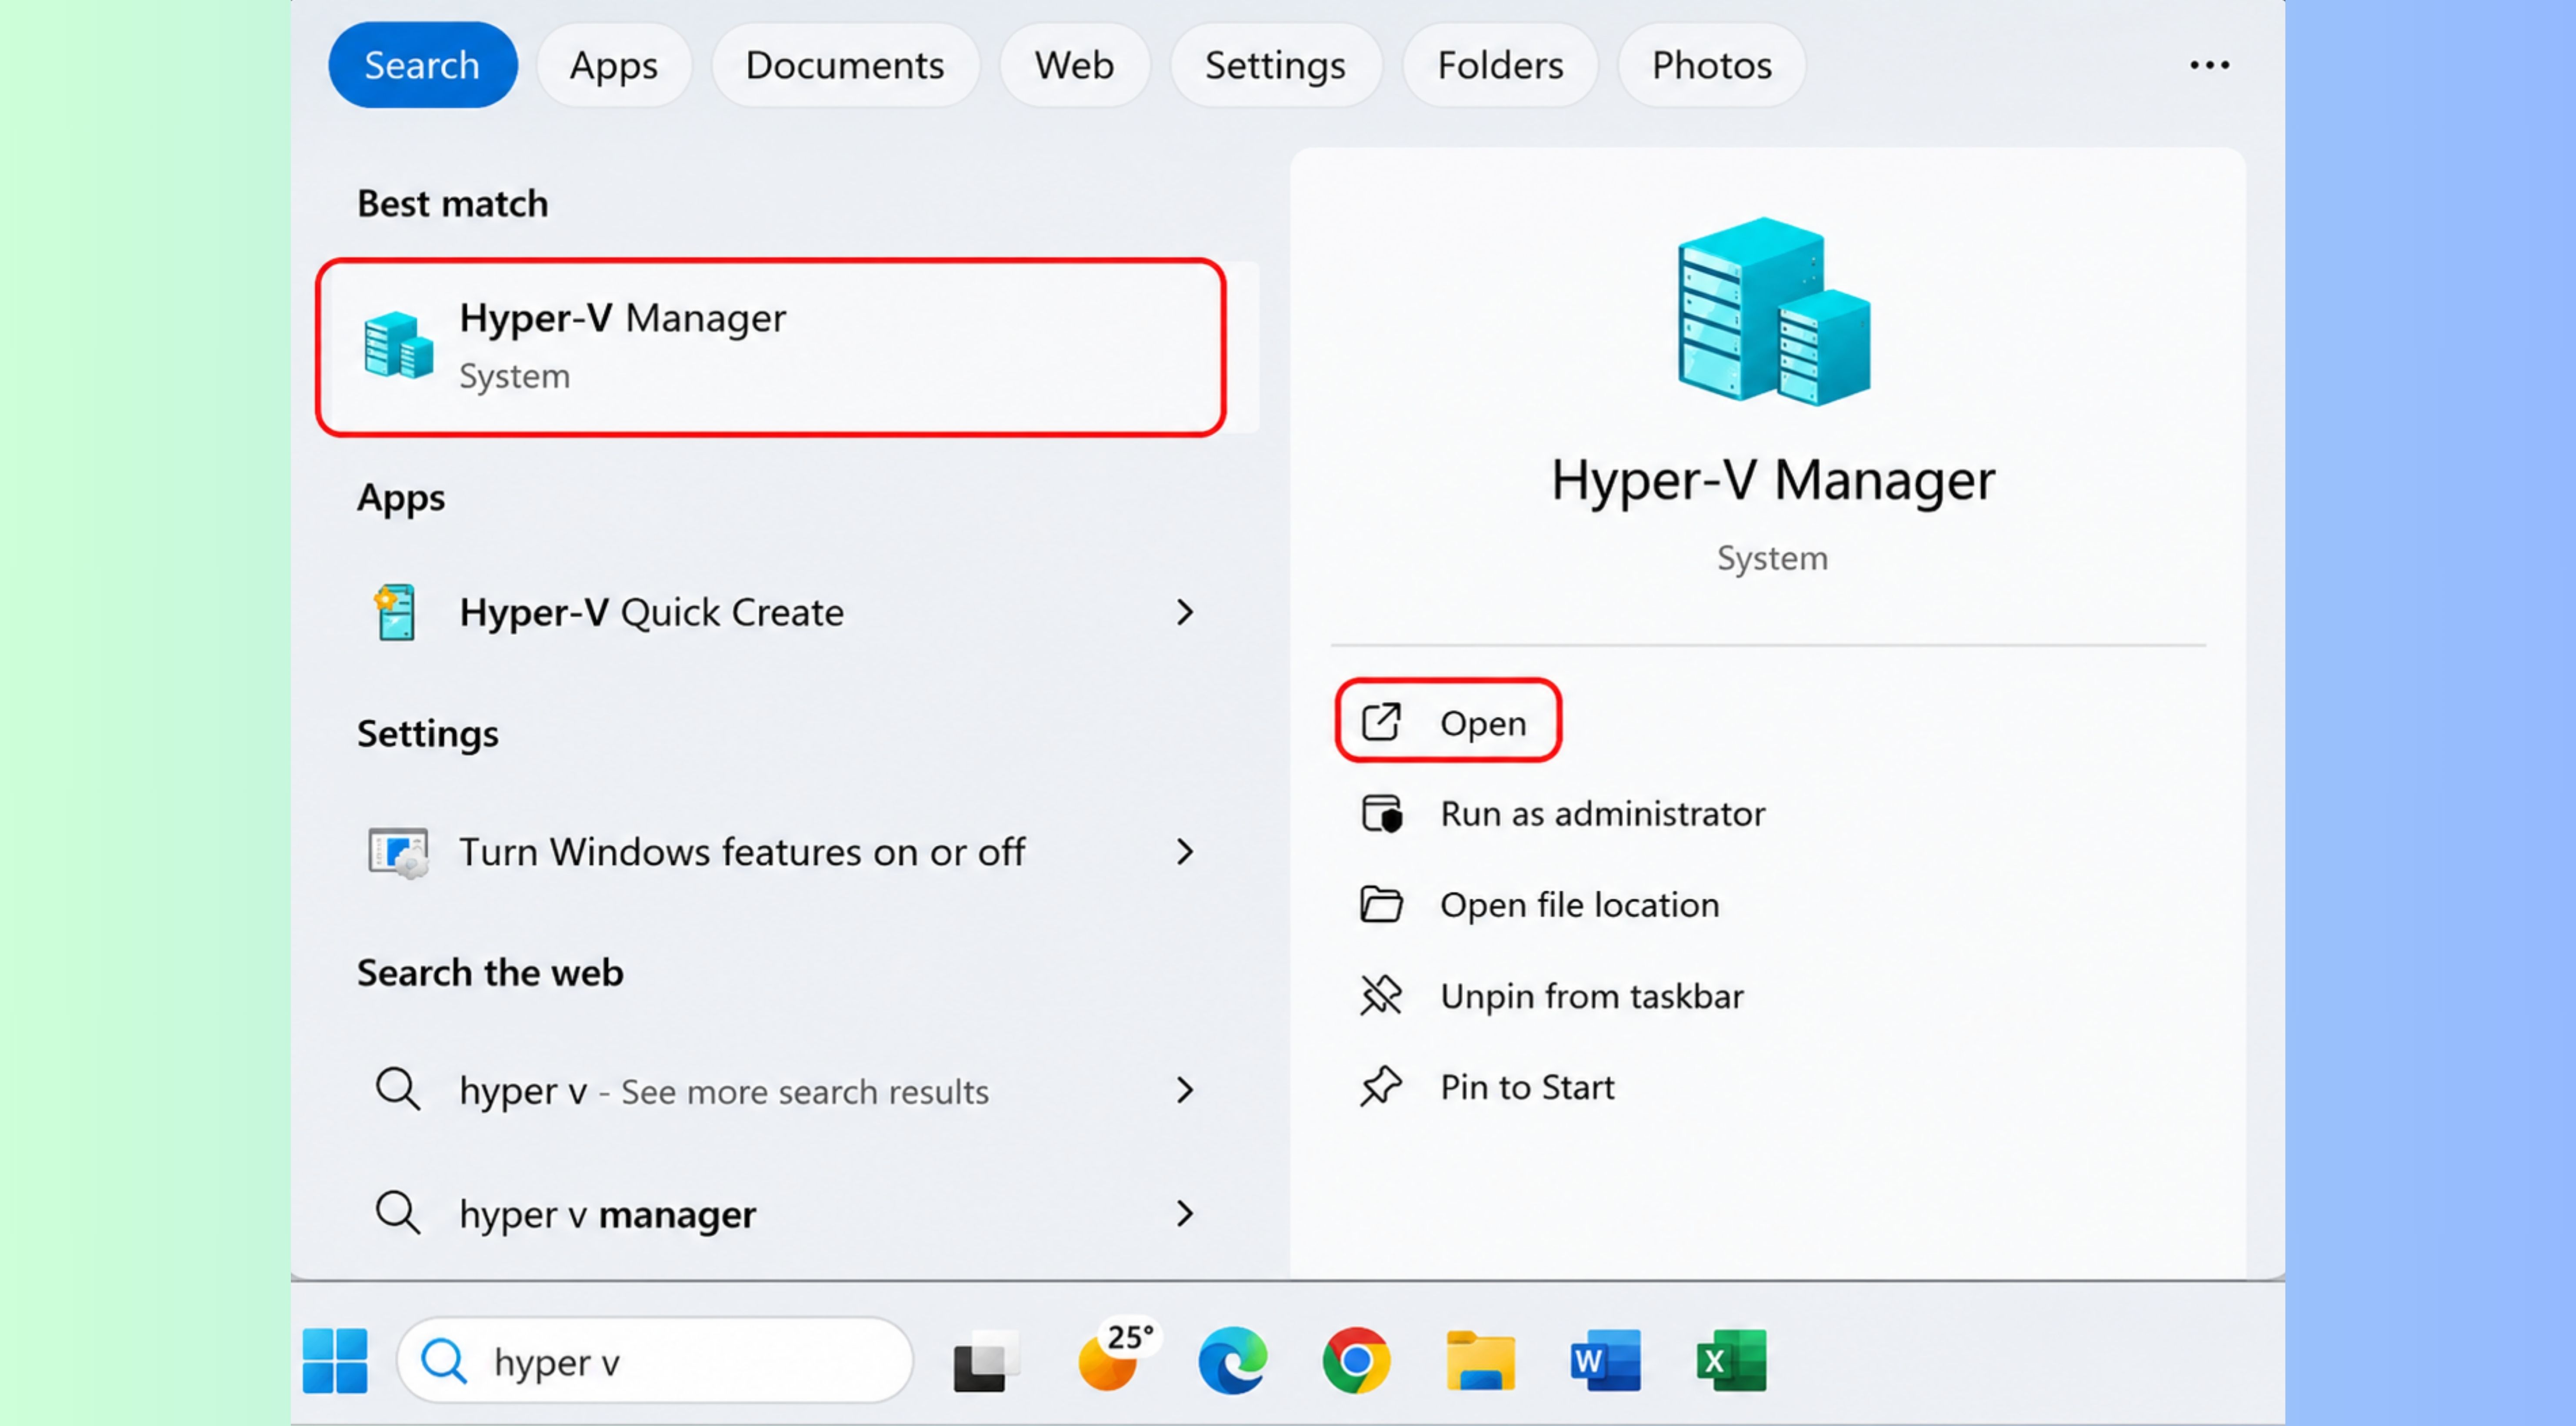Click the Unpin from taskbar icon

click(1381, 996)
